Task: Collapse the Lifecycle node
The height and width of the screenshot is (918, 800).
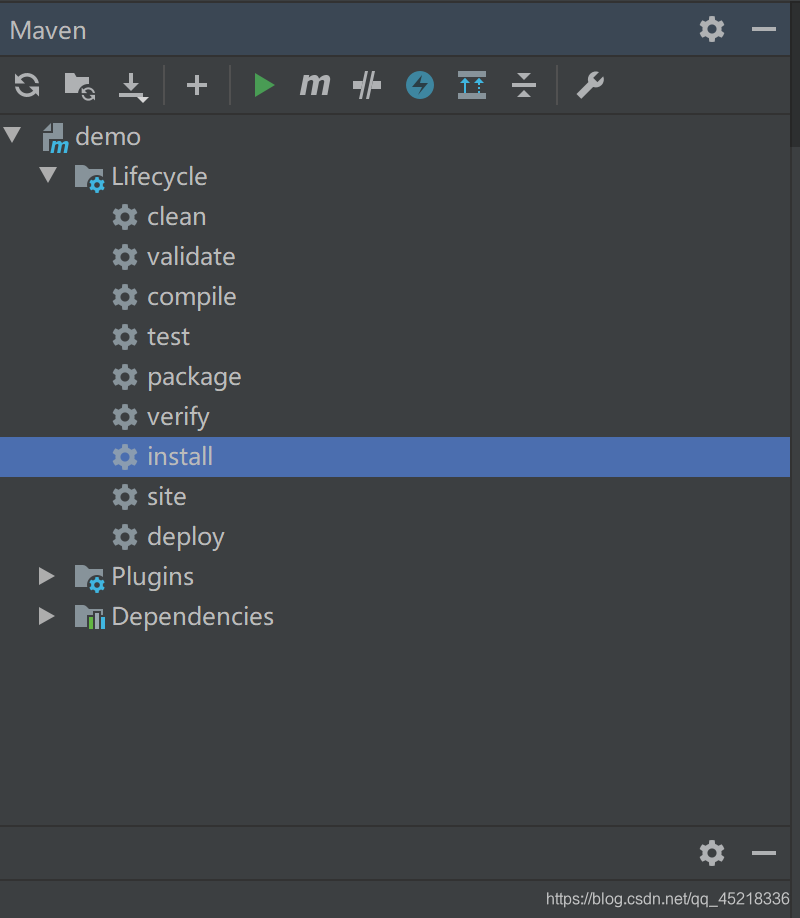Action: click(x=48, y=175)
